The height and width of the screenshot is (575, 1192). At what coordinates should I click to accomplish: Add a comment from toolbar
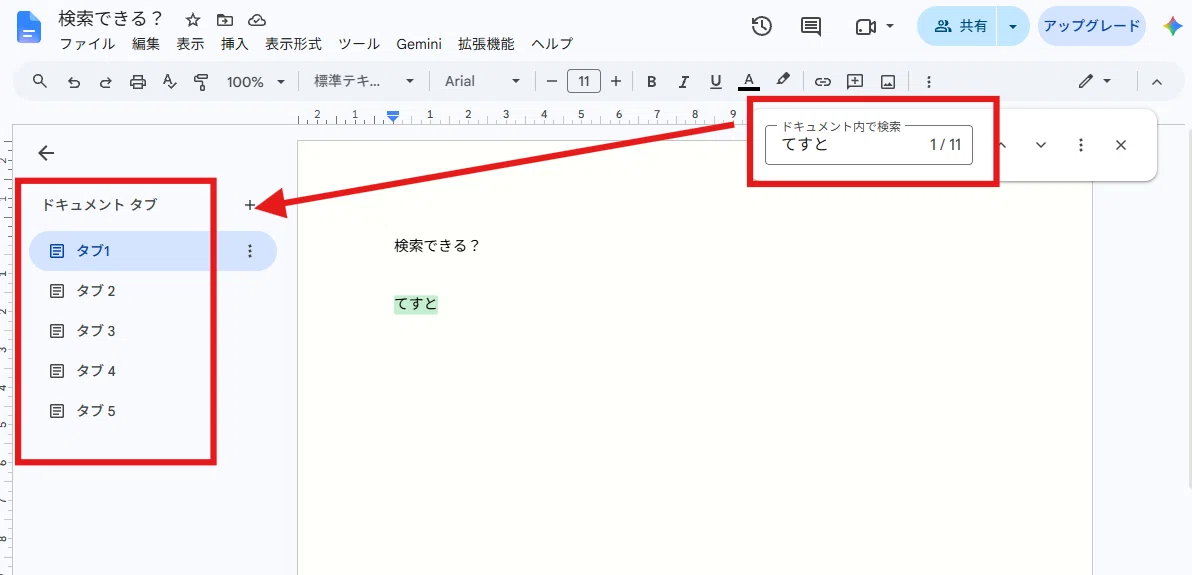tap(855, 81)
